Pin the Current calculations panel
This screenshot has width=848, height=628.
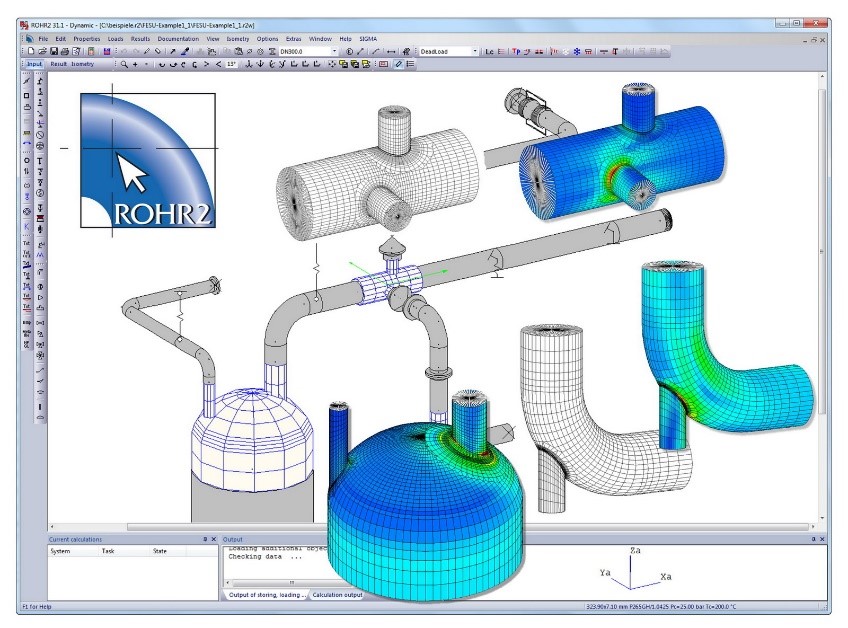point(205,539)
